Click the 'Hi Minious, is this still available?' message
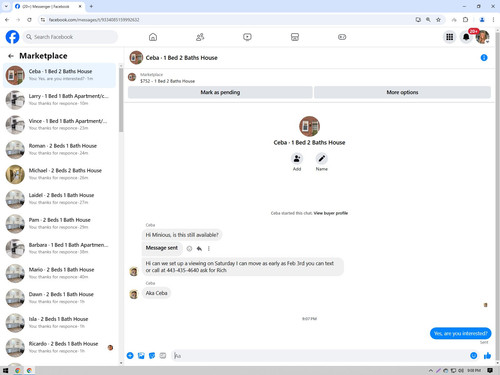Image resolution: width=500 pixels, height=375 pixels. [x=182, y=235]
